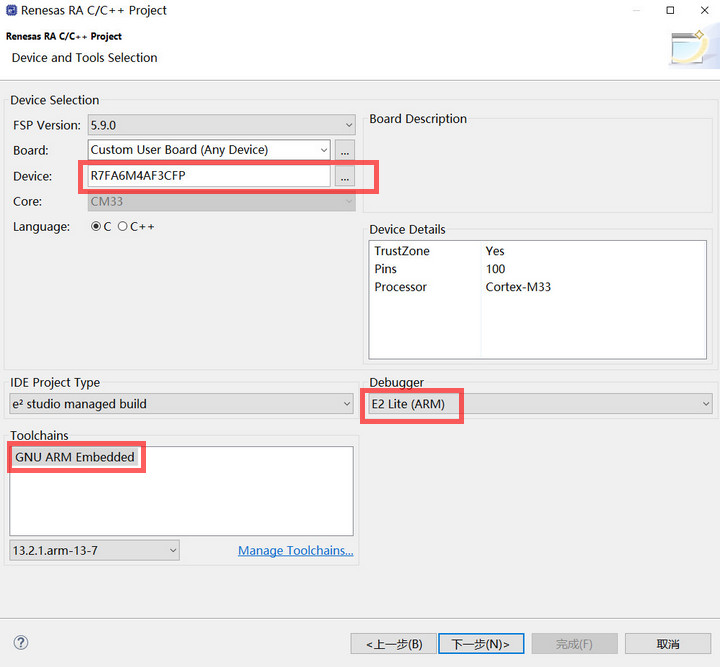Image resolution: width=720 pixels, height=667 pixels.
Task: Click the 取消 cancel button
Action: pos(668,644)
